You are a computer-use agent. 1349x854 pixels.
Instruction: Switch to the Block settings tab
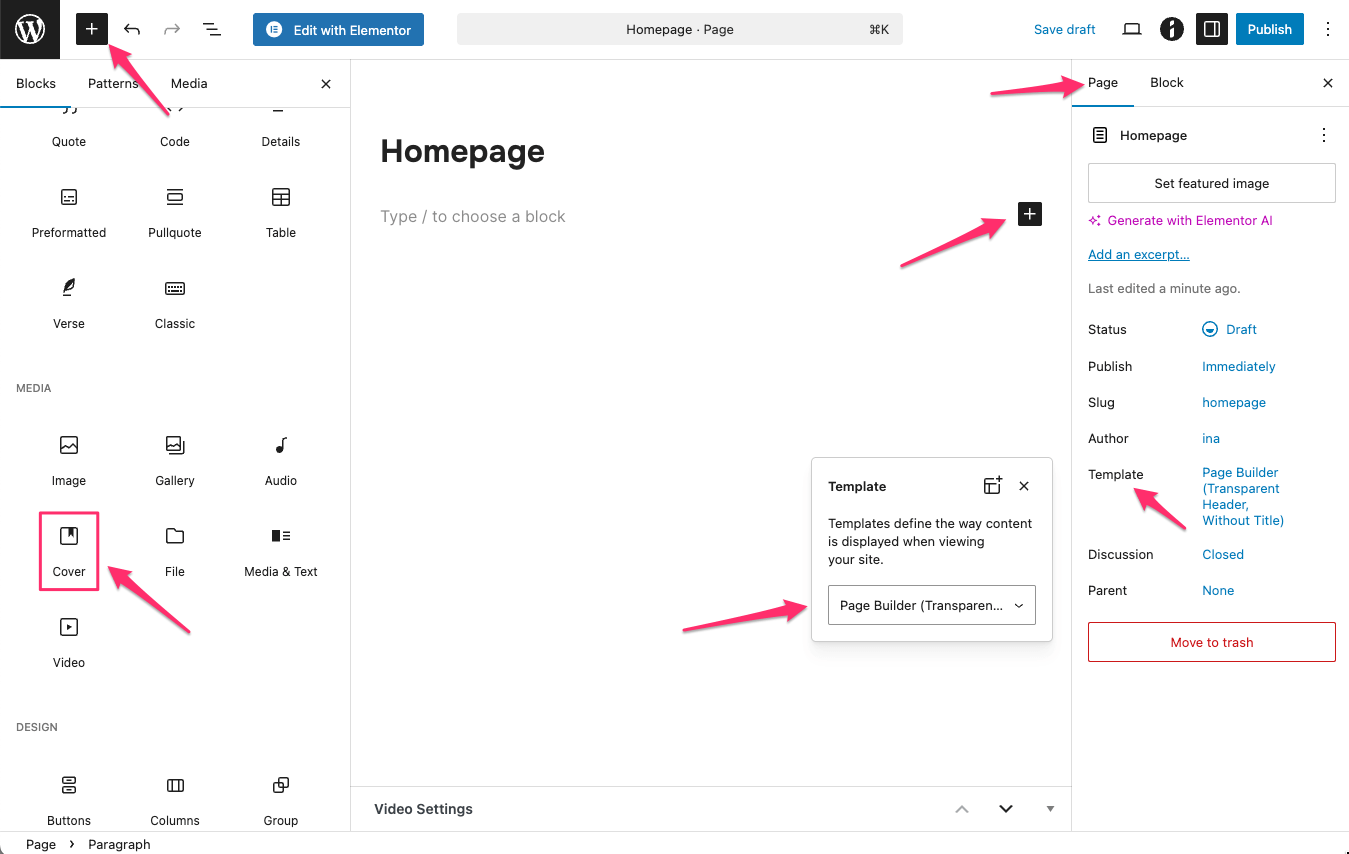pos(1166,83)
